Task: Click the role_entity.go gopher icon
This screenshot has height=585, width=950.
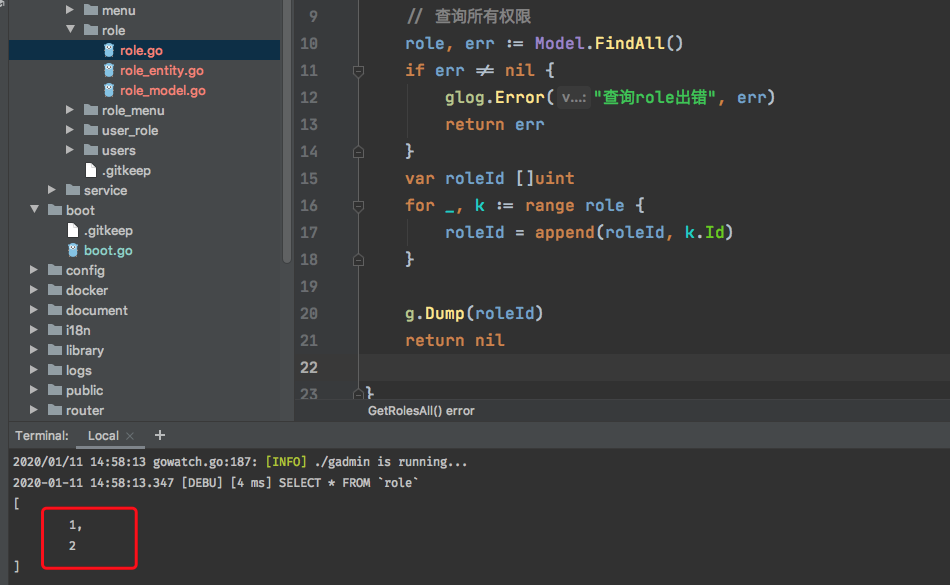Action: pos(108,70)
